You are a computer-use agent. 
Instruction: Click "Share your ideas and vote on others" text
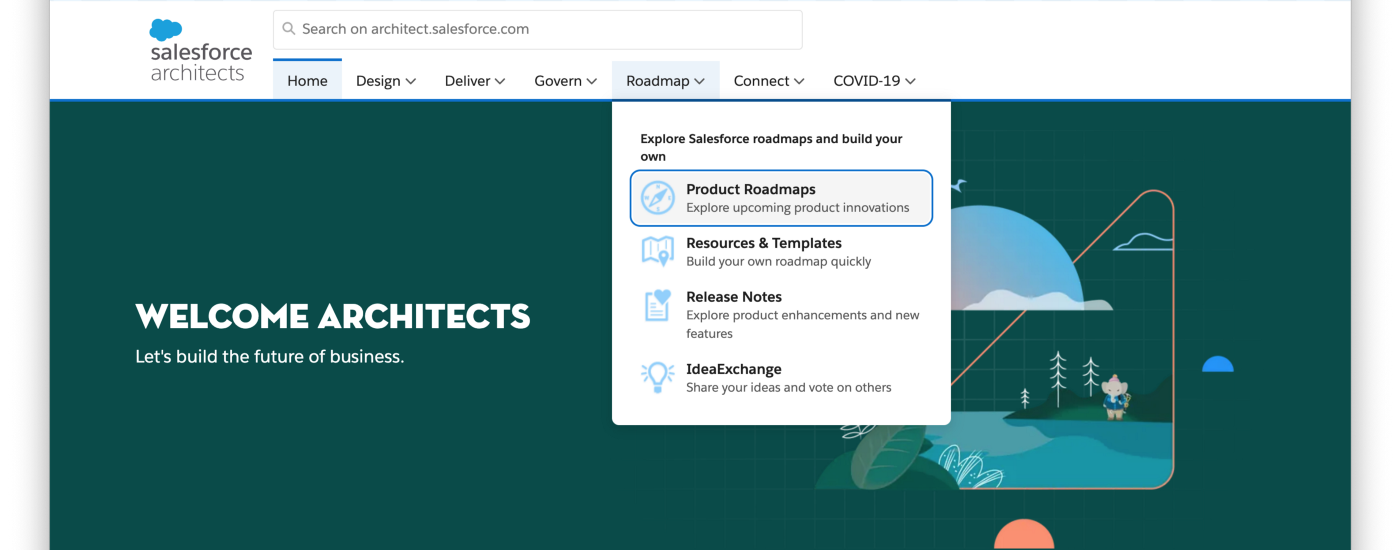point(789,388)
